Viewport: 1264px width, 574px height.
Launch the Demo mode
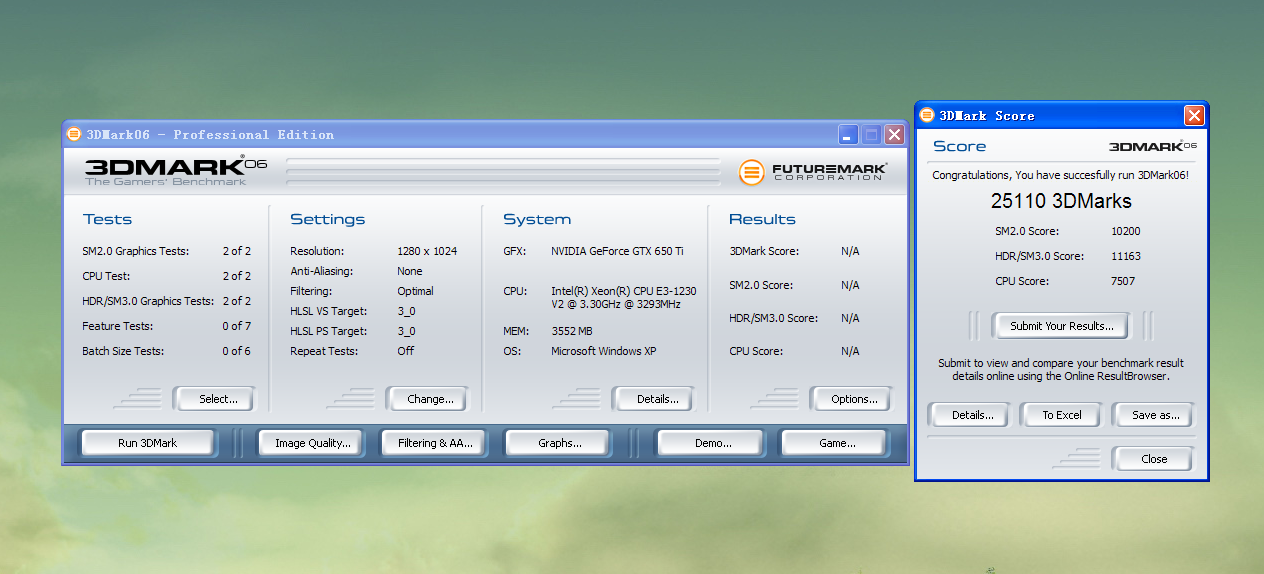[712, 443]
